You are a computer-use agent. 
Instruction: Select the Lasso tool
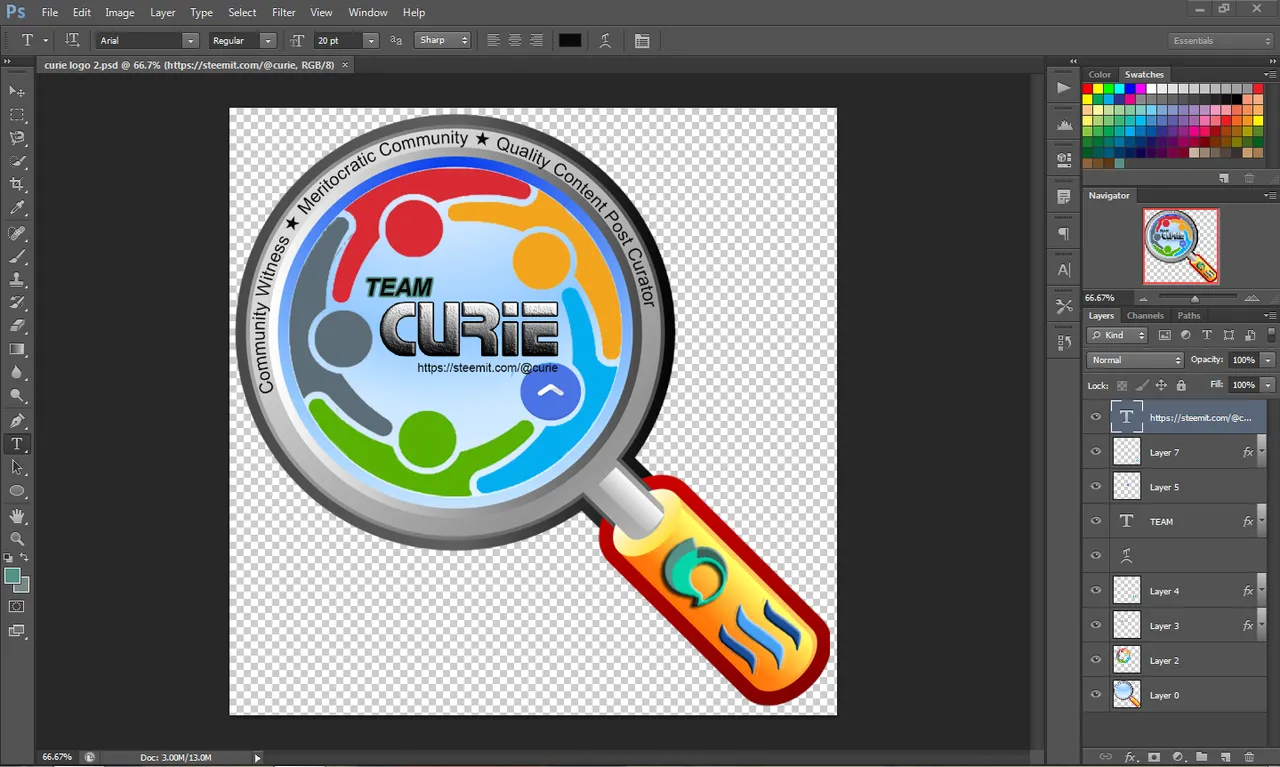tap(17, 138)
